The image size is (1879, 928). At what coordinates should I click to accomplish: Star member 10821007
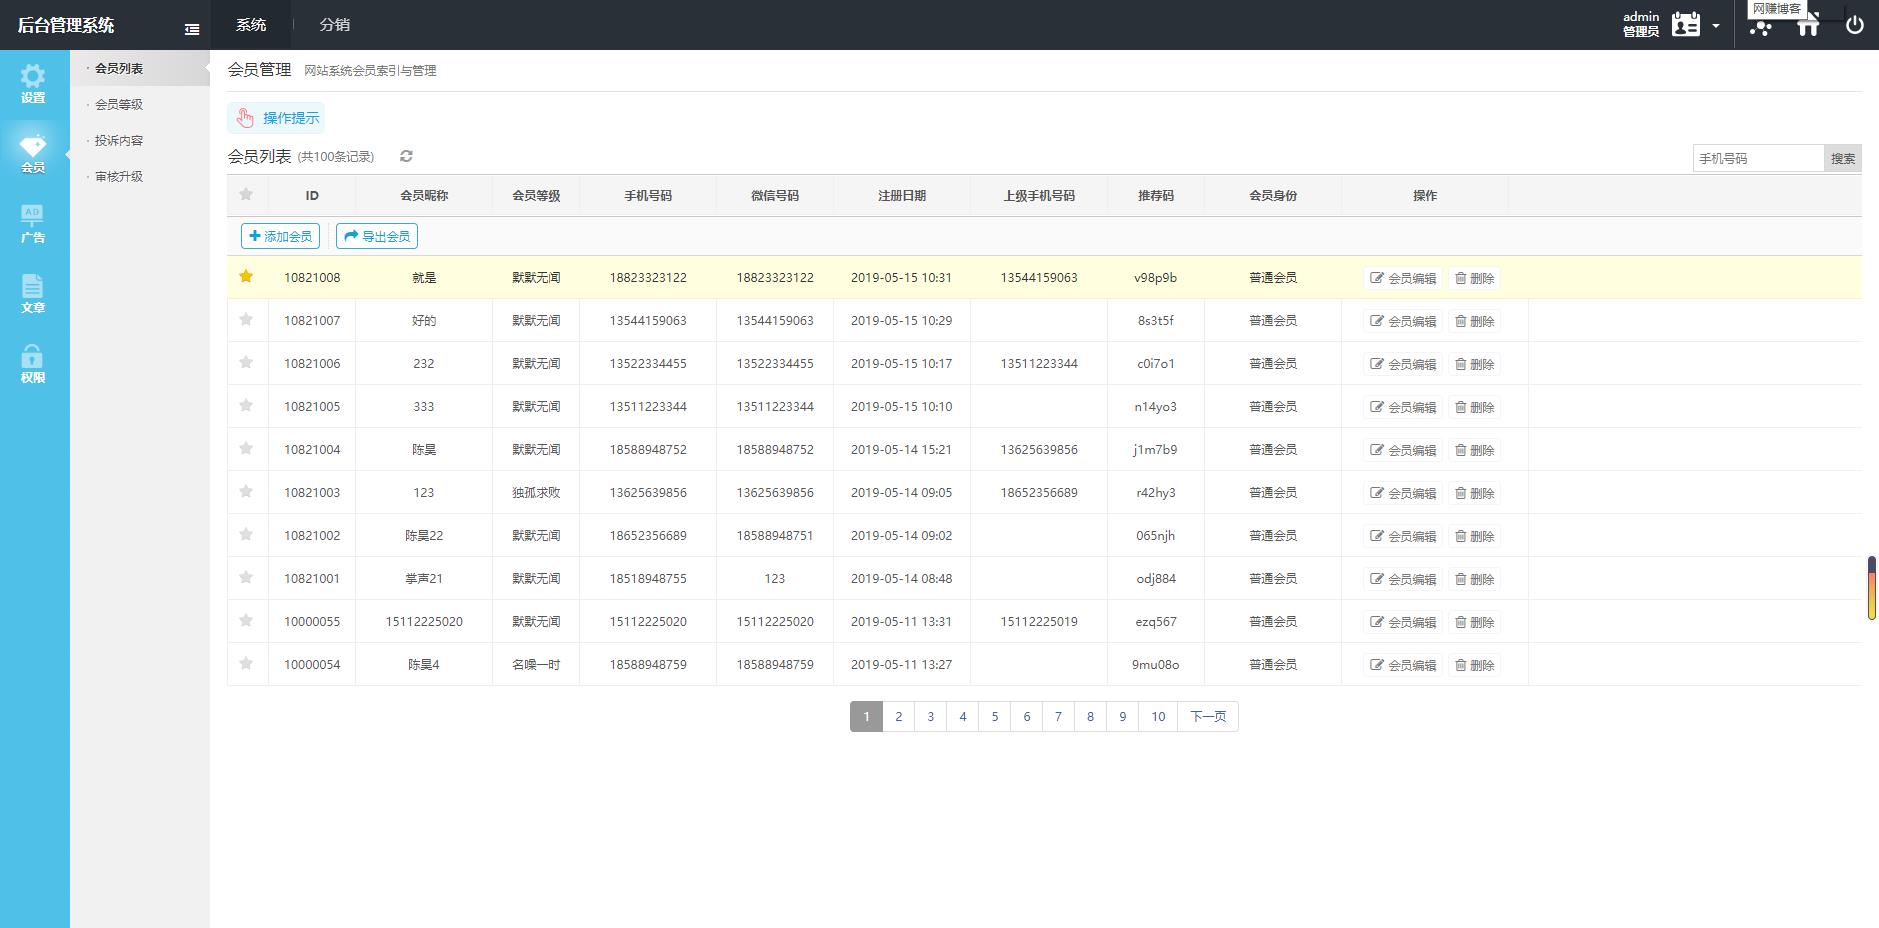pos(246,319)
